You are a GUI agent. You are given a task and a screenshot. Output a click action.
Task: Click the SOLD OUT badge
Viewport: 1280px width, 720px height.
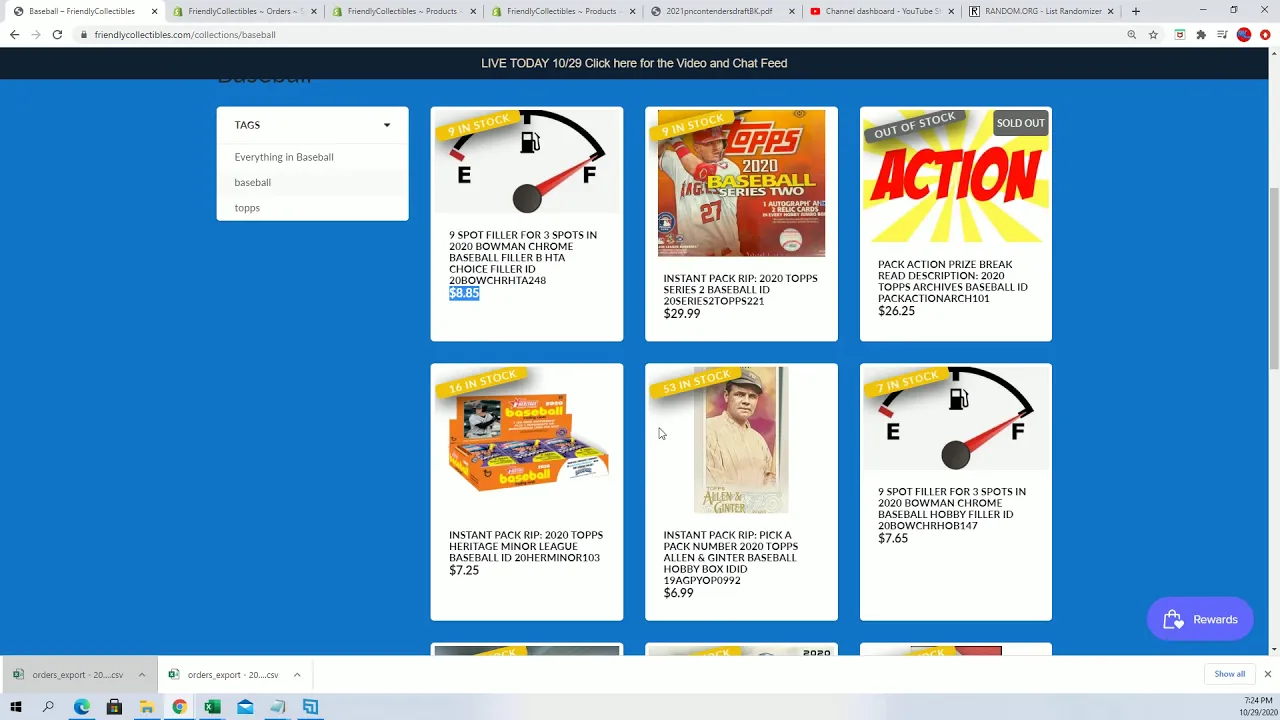pyautogui.click(x=1020, y=123)
